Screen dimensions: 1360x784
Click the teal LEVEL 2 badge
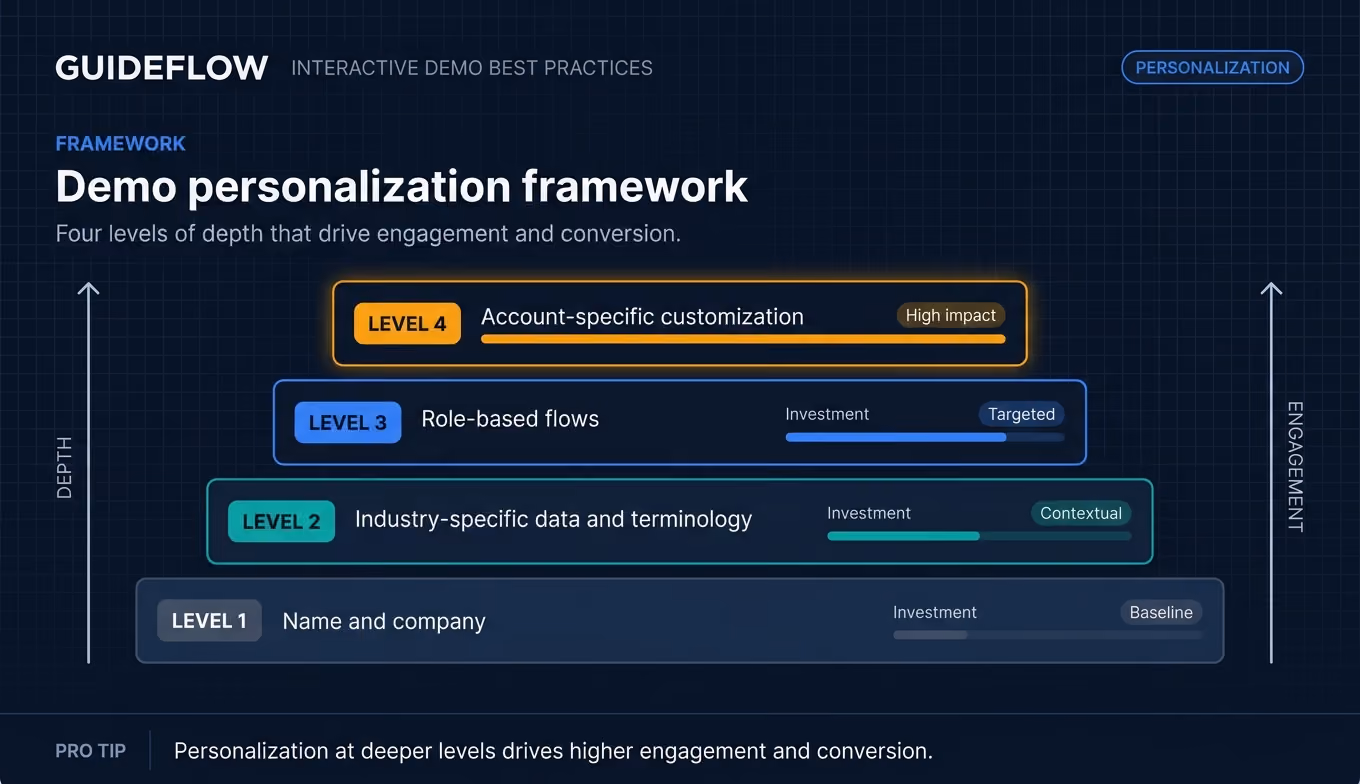coord(281,522)
